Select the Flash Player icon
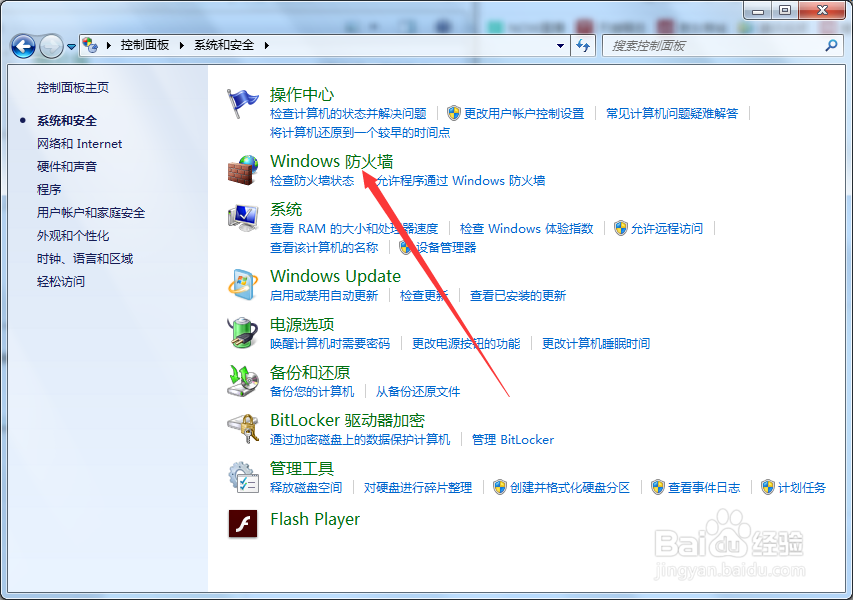The height and width of the screenshot is (600, 853). click(x=243, y=525)
